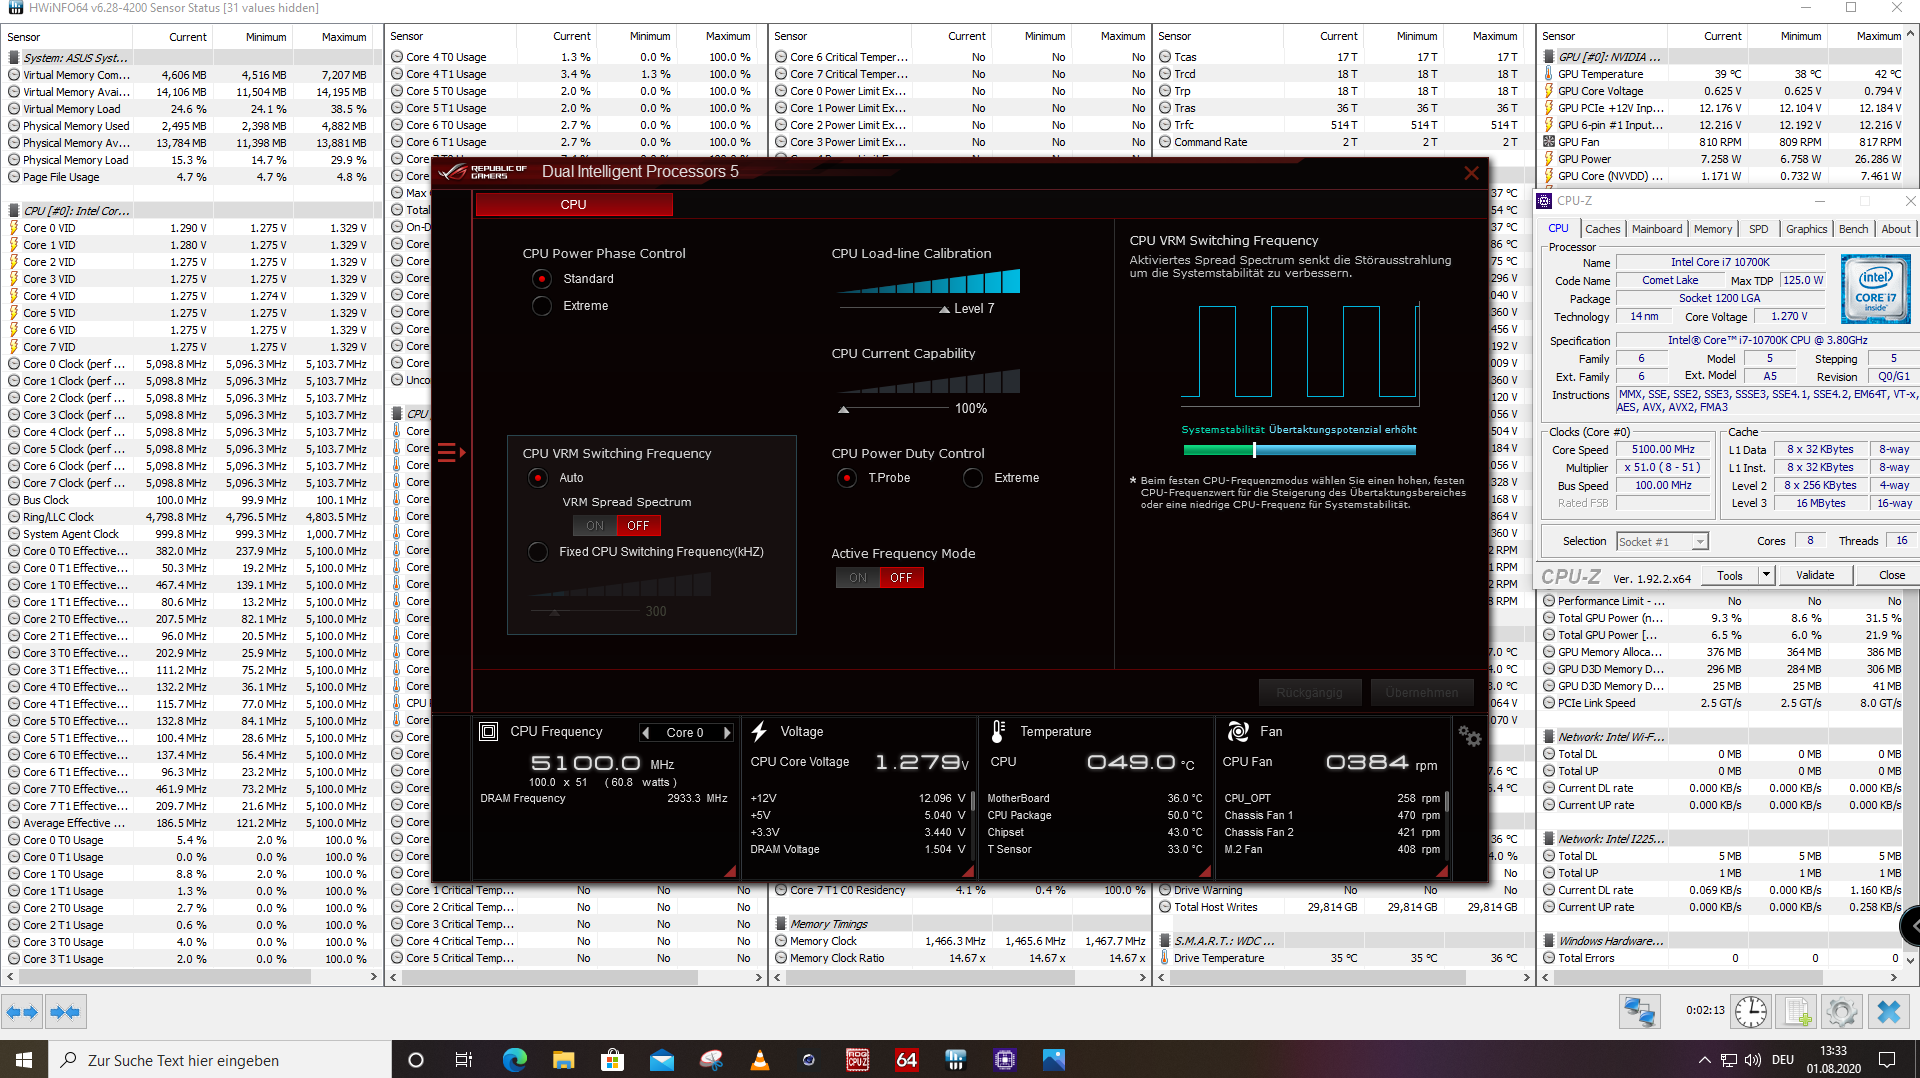Click the HWiNFO shrink columns arrows icon

[65, 1012]
